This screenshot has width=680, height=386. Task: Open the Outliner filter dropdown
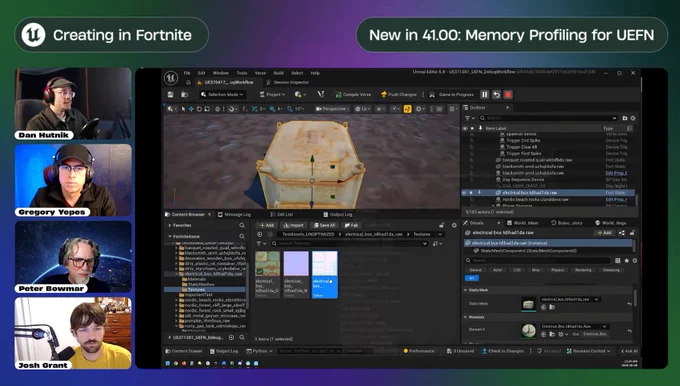click(x=469, y=118)
